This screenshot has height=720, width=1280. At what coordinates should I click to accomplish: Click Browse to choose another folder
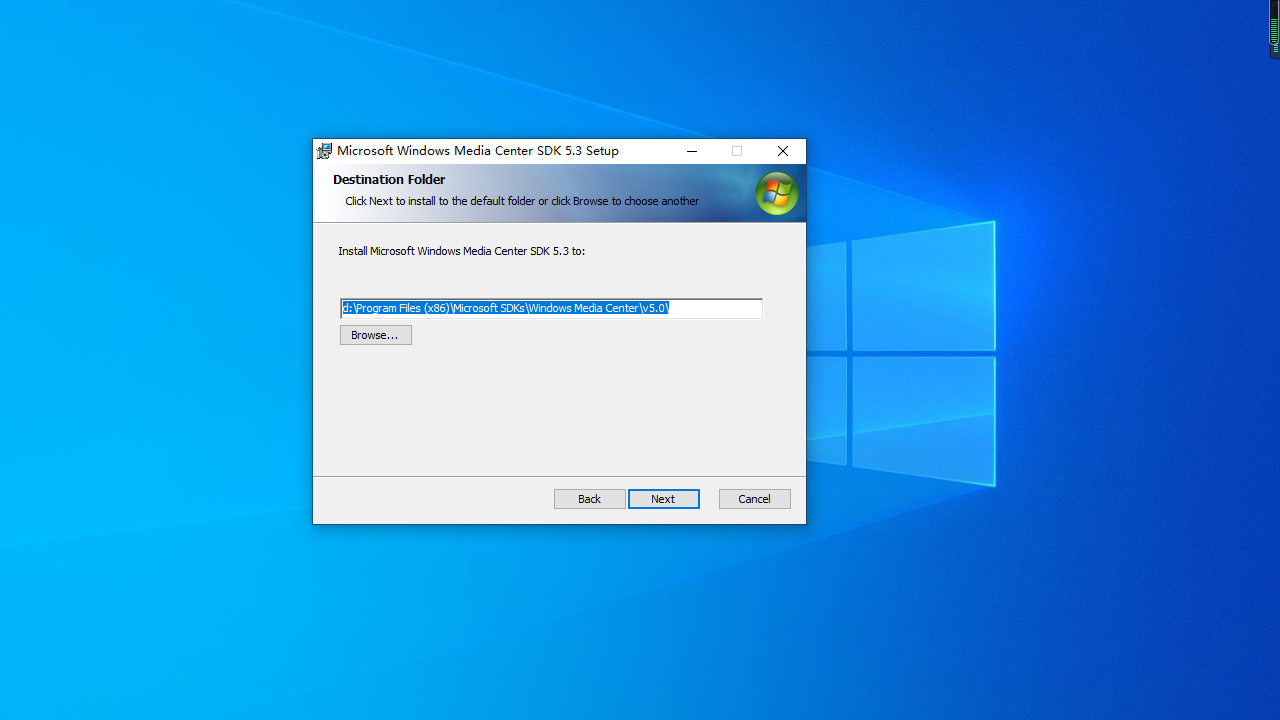(x=375, y=334)
